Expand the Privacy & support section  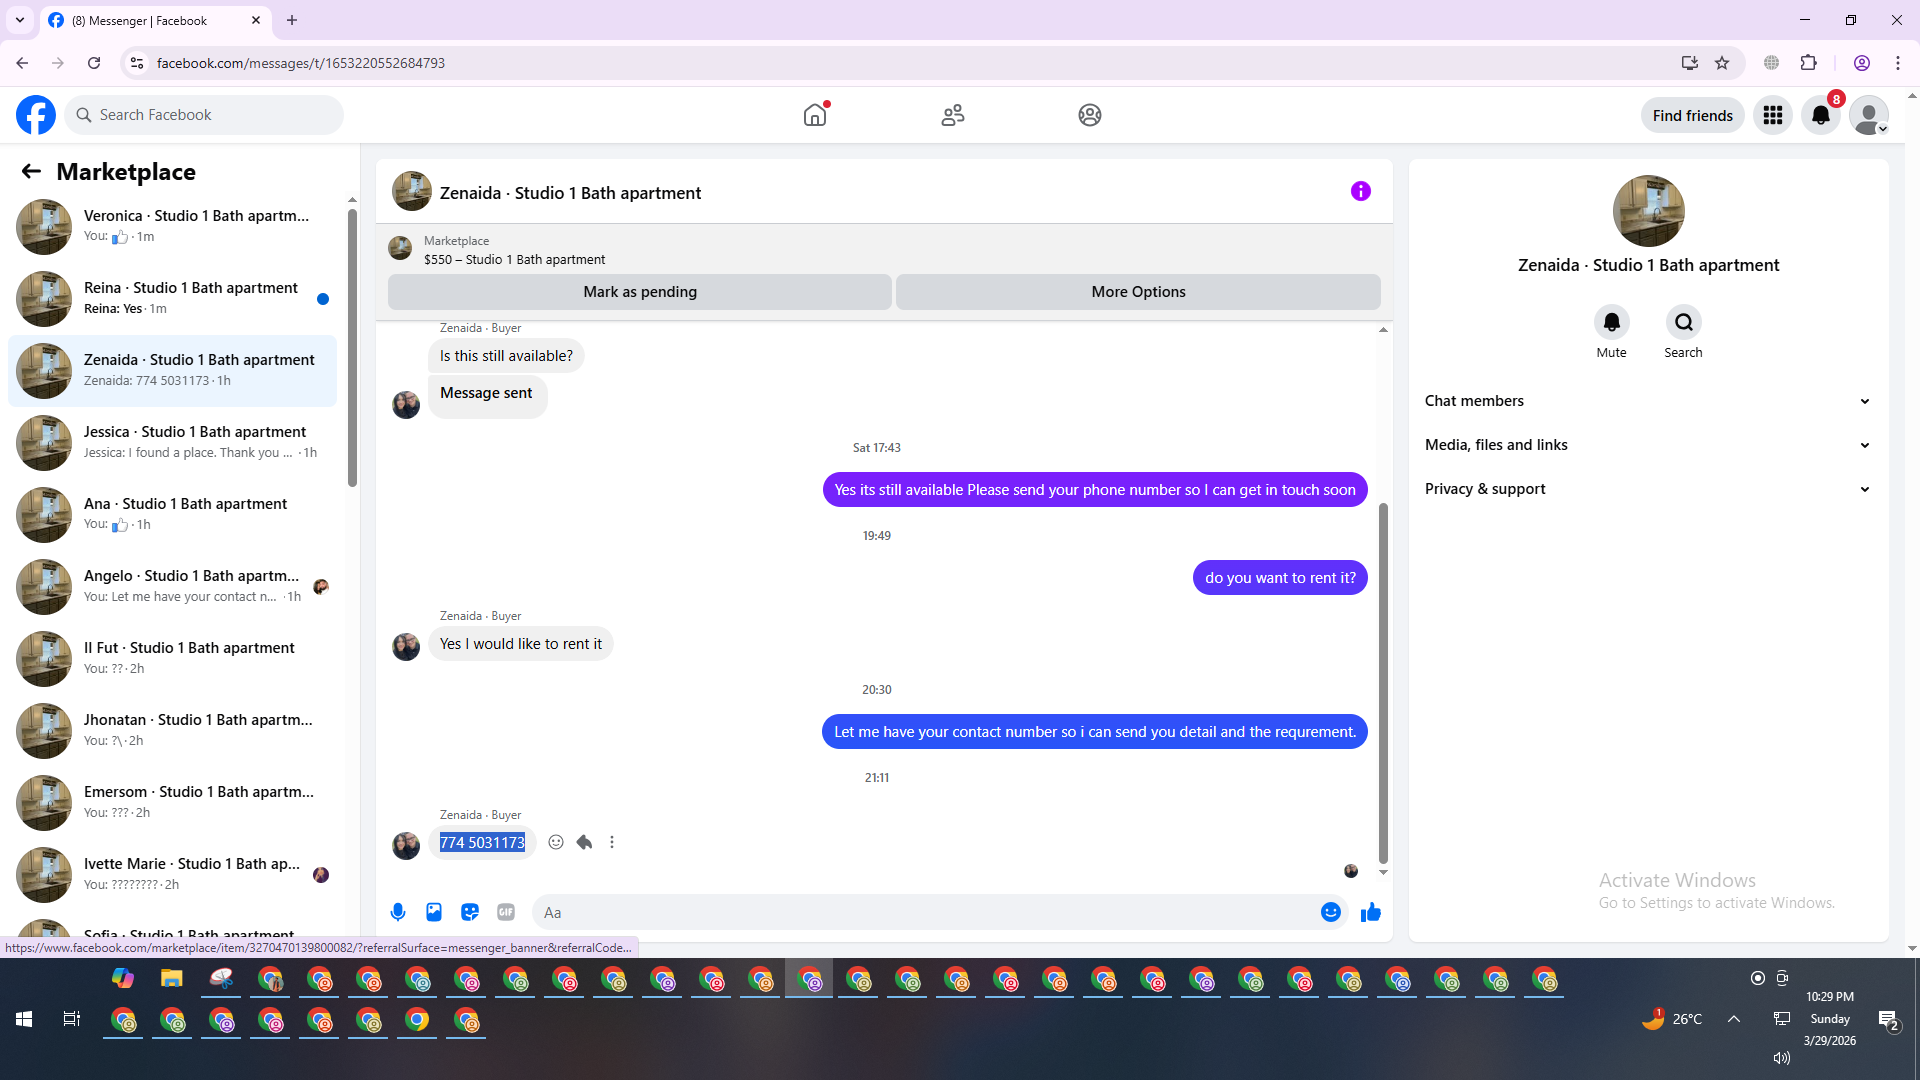1648,489
